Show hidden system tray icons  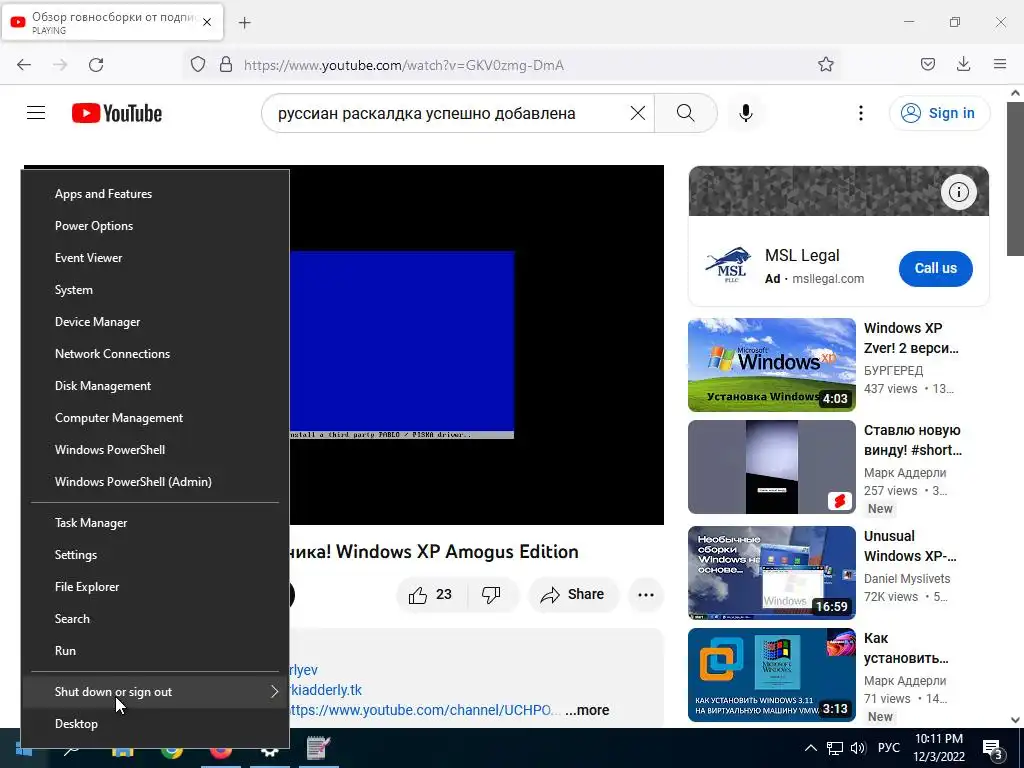[x=810, y=748]
